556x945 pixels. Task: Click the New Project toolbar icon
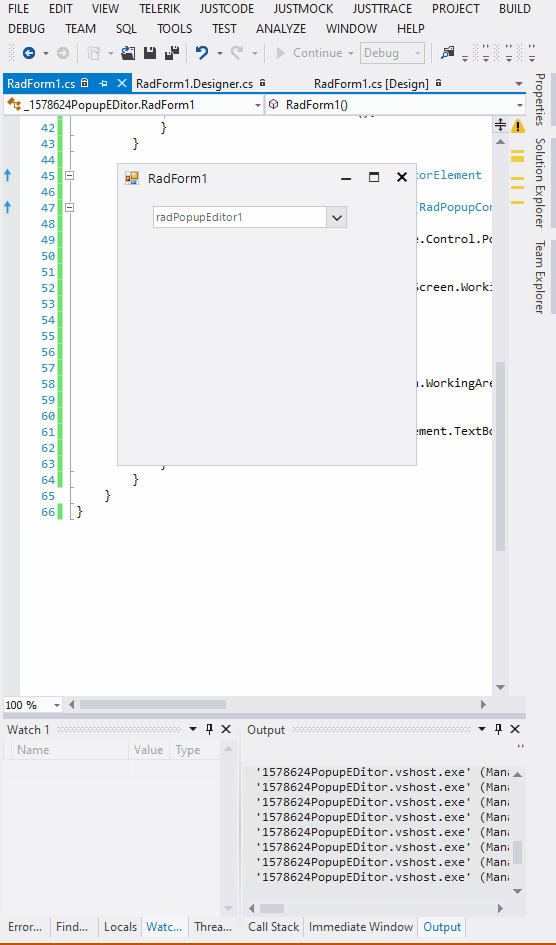click(93, 53)
